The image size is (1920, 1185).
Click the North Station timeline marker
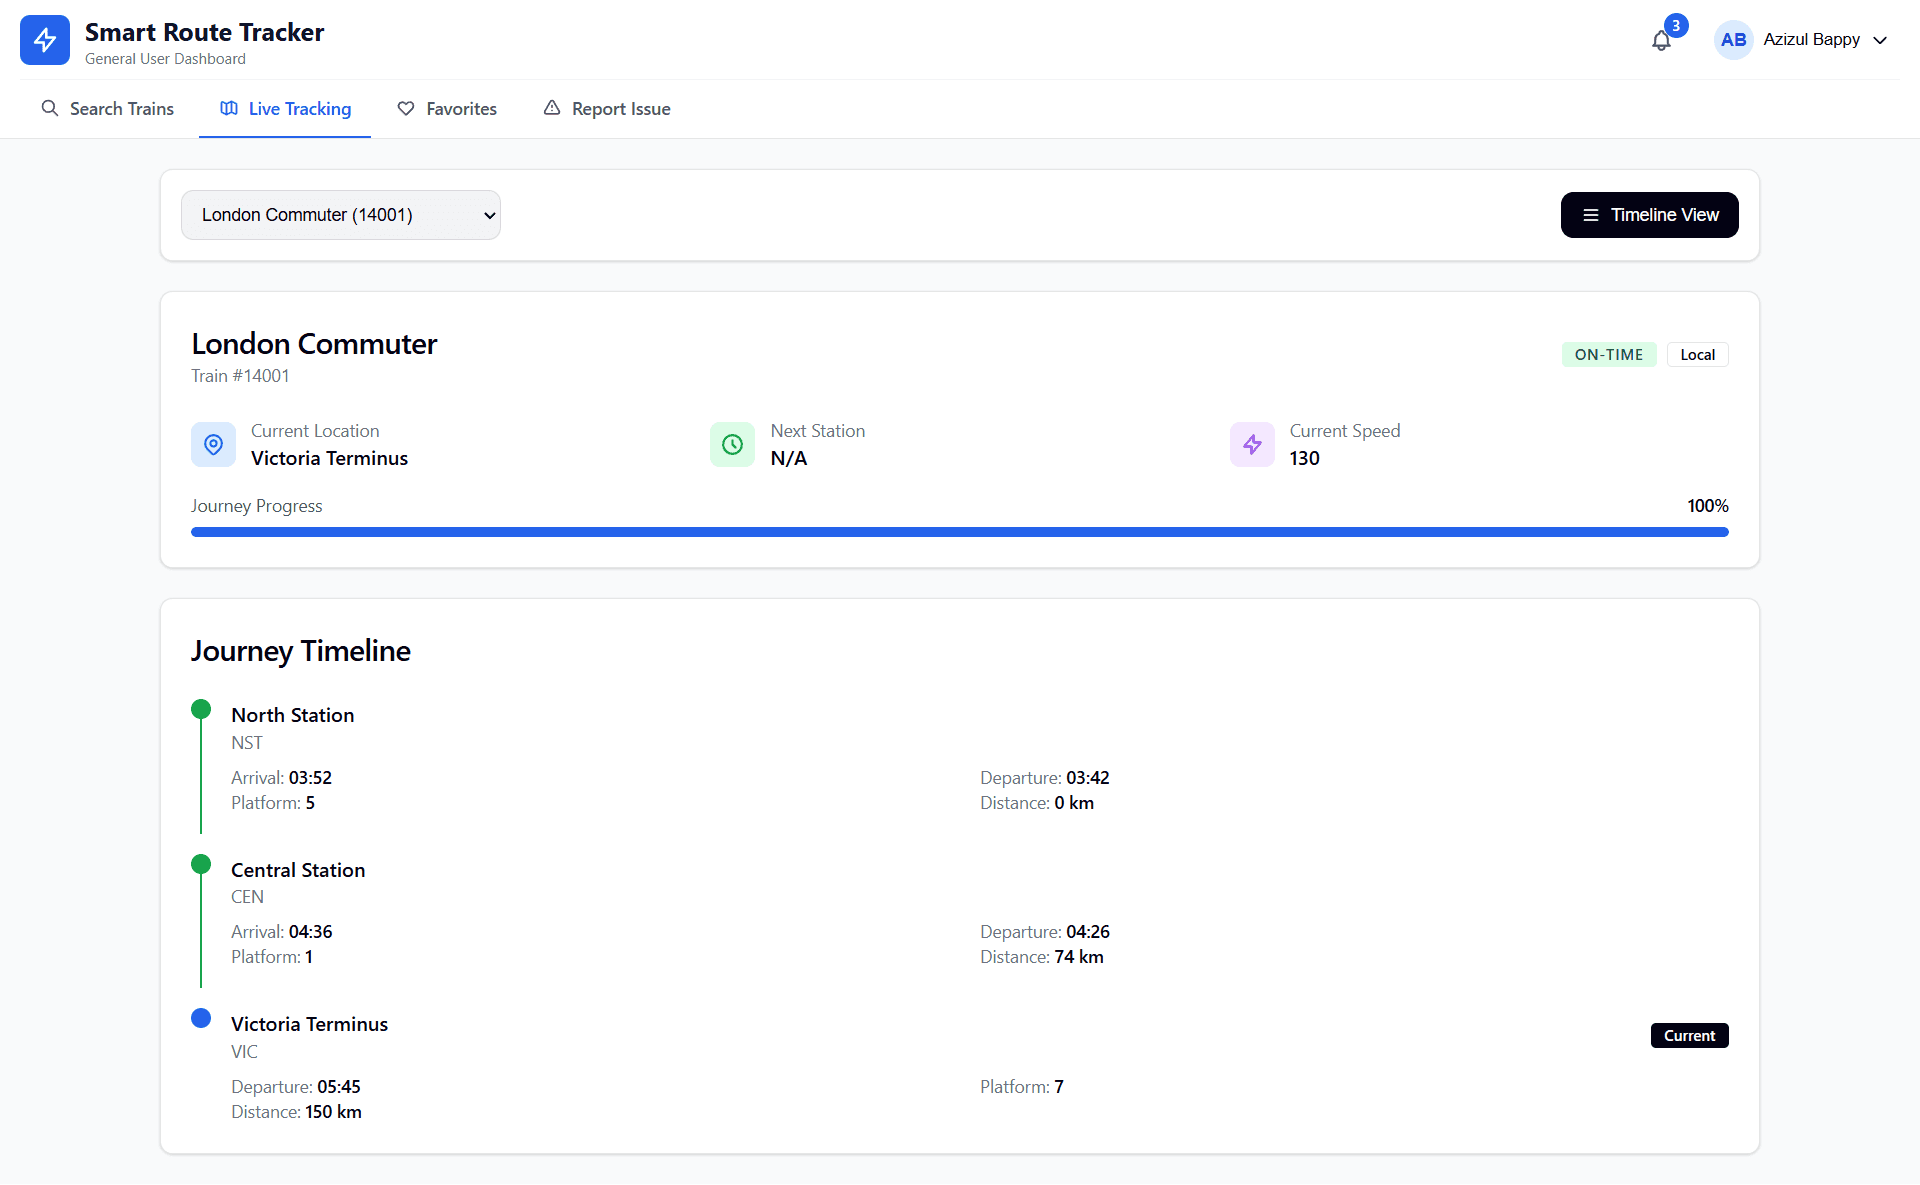pos(201,709)
